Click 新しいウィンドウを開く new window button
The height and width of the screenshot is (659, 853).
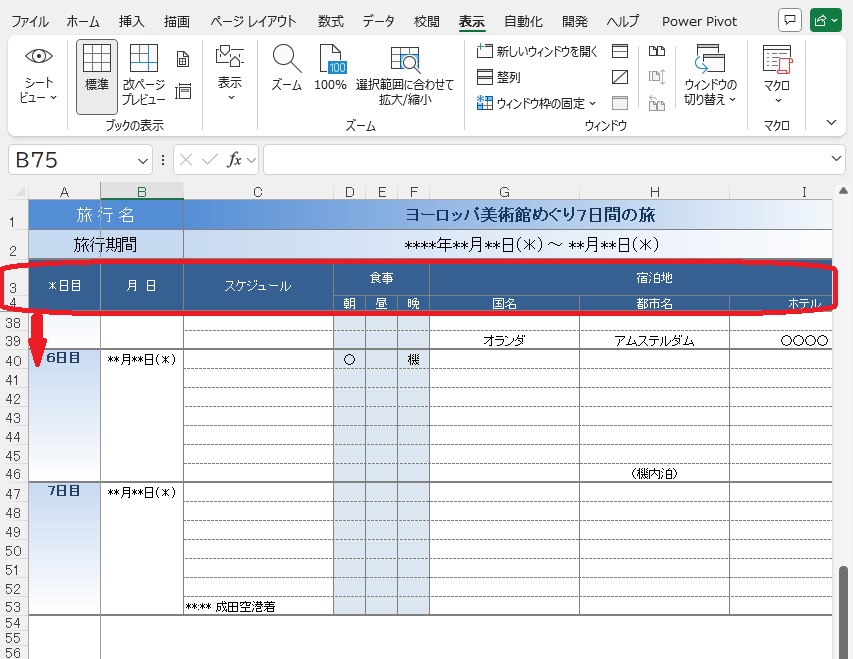[x=537, y=51]
